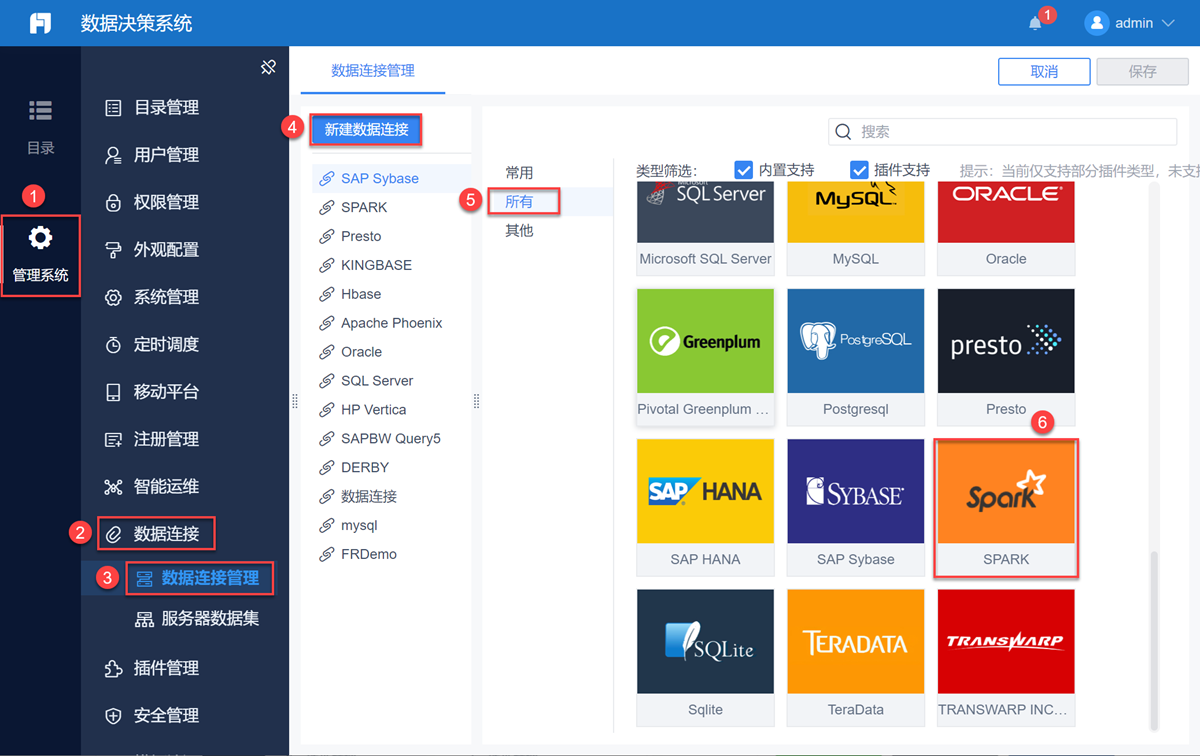
Task: Click the 新建数据连接 button
Action: [366, 130]
